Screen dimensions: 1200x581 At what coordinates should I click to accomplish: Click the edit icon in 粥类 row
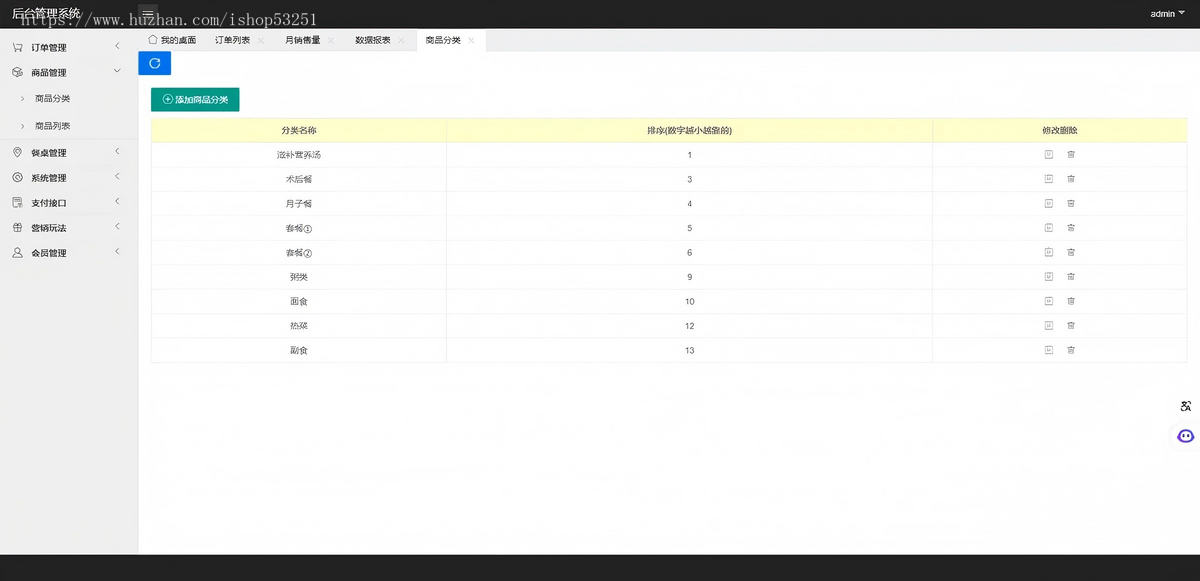coord(1049,277)
